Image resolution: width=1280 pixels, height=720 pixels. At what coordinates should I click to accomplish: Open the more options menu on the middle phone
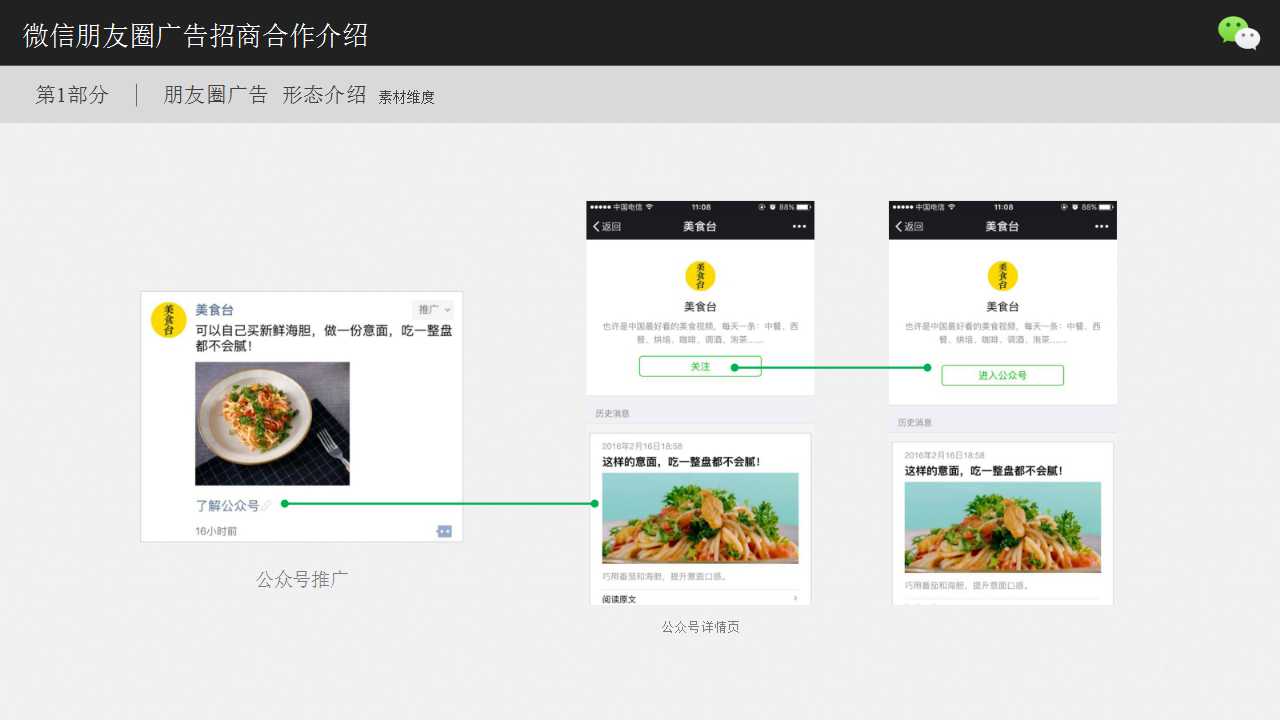799,226
